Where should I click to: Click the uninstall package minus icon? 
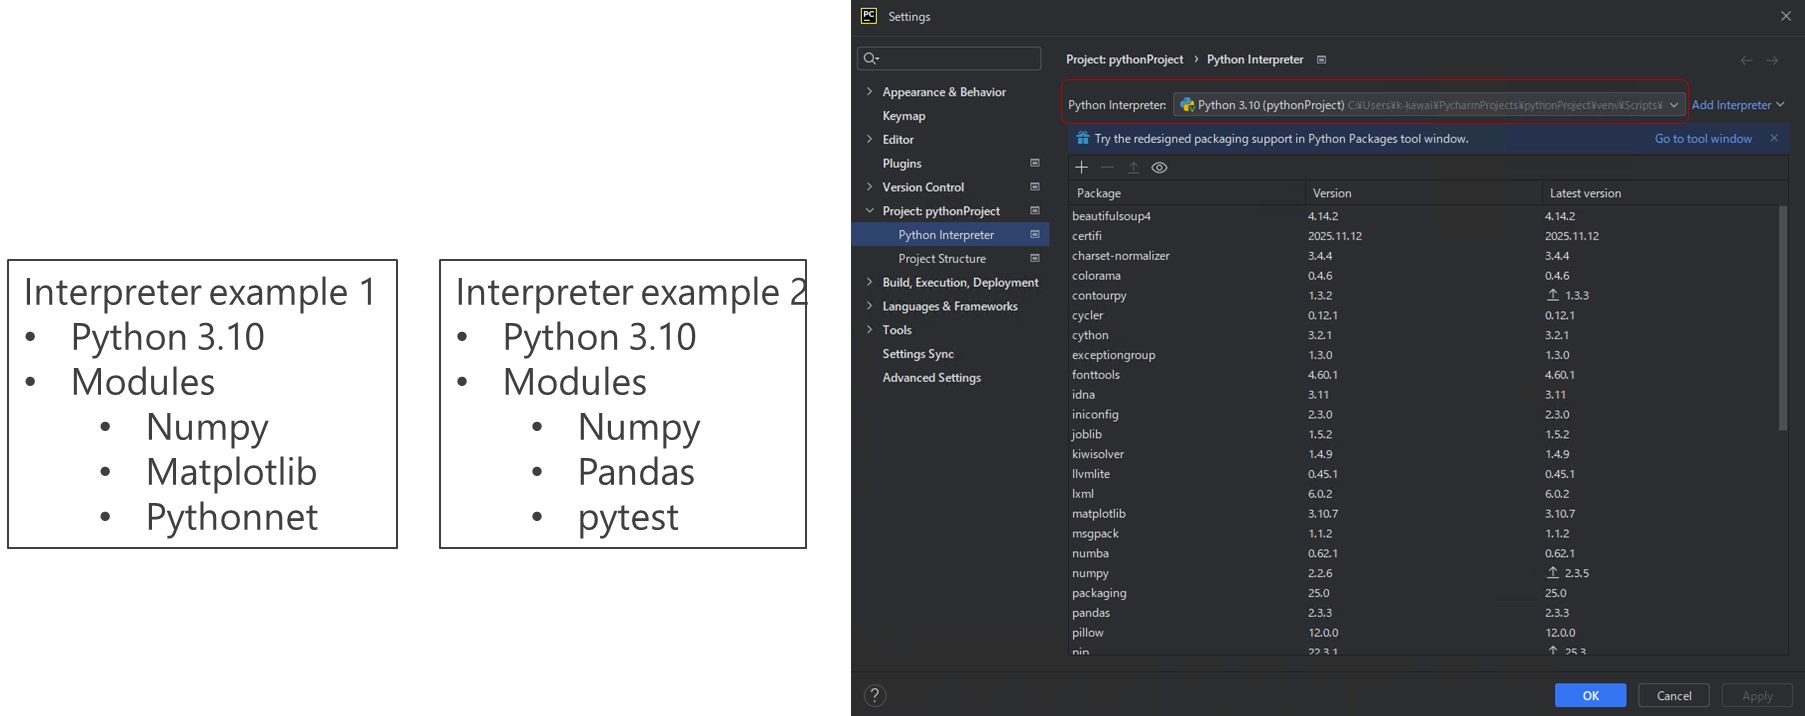[x=1107, y=167]
